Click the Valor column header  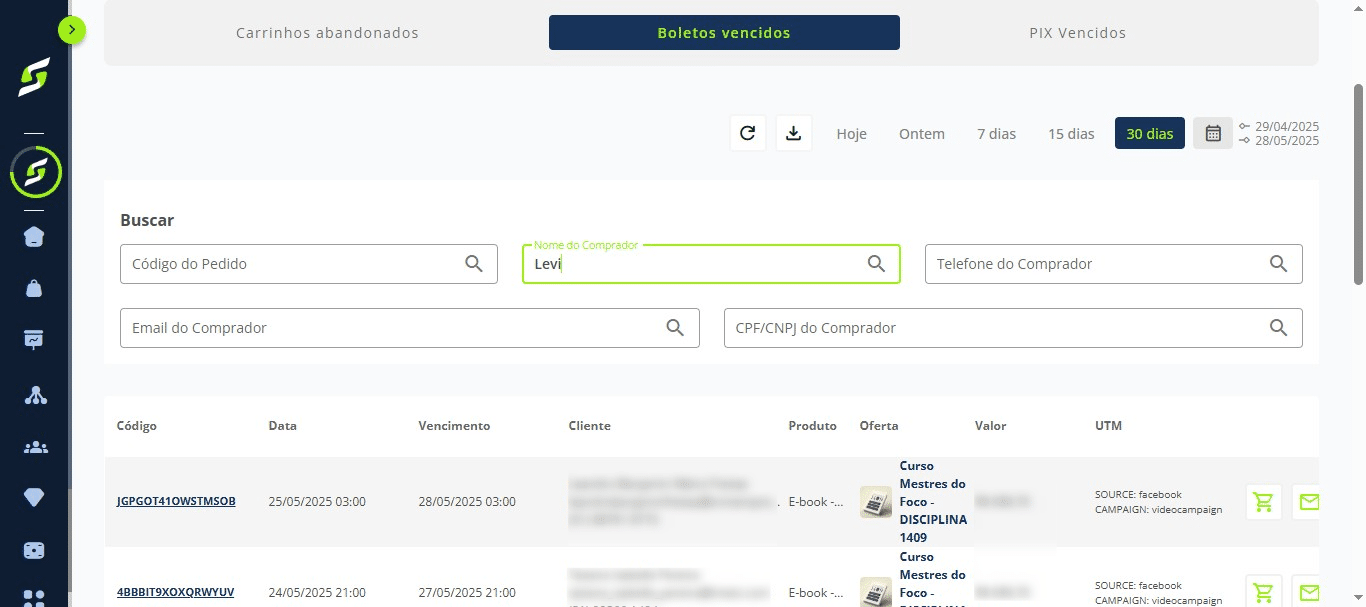[x=991, y=426]
